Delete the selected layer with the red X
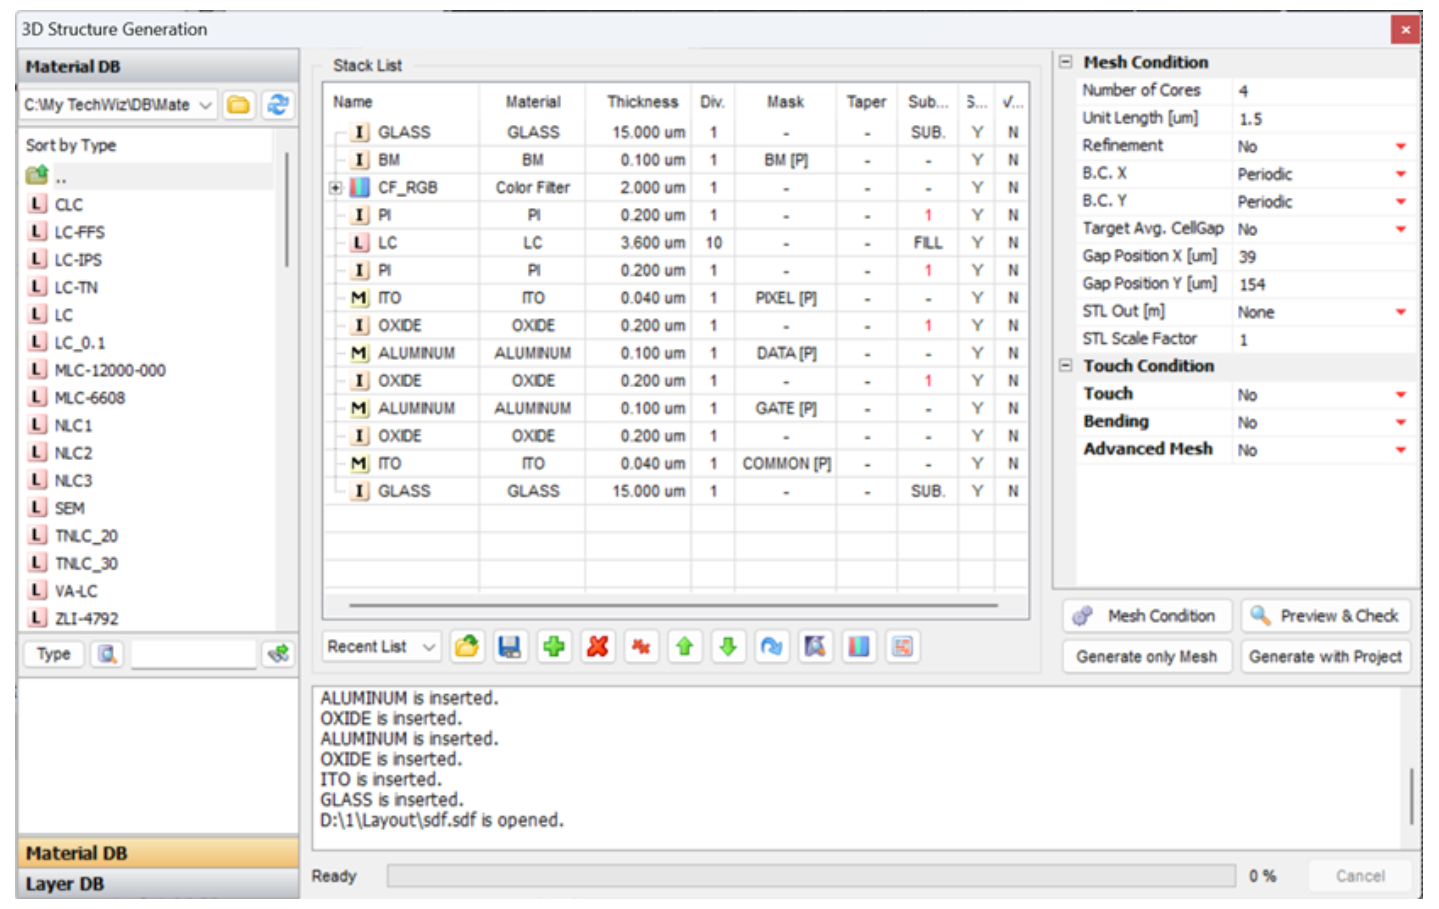The width and height of the screenshot is (1439, 909). pyautogui.click(x=598, y=647)
